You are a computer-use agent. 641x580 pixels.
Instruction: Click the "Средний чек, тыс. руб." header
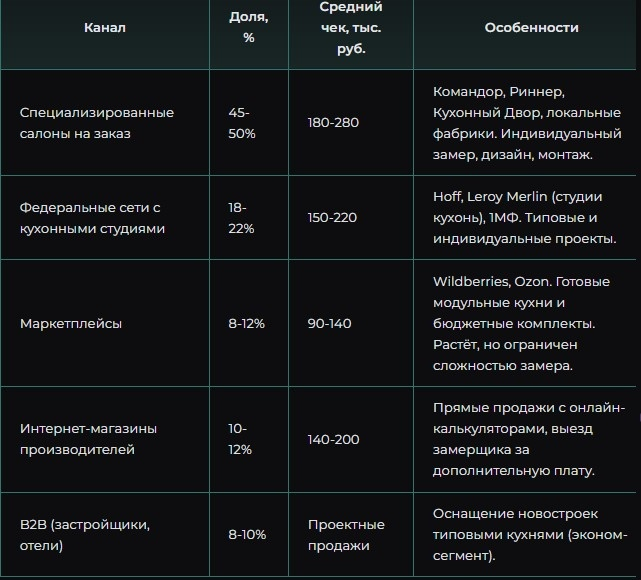click(344, 28)
